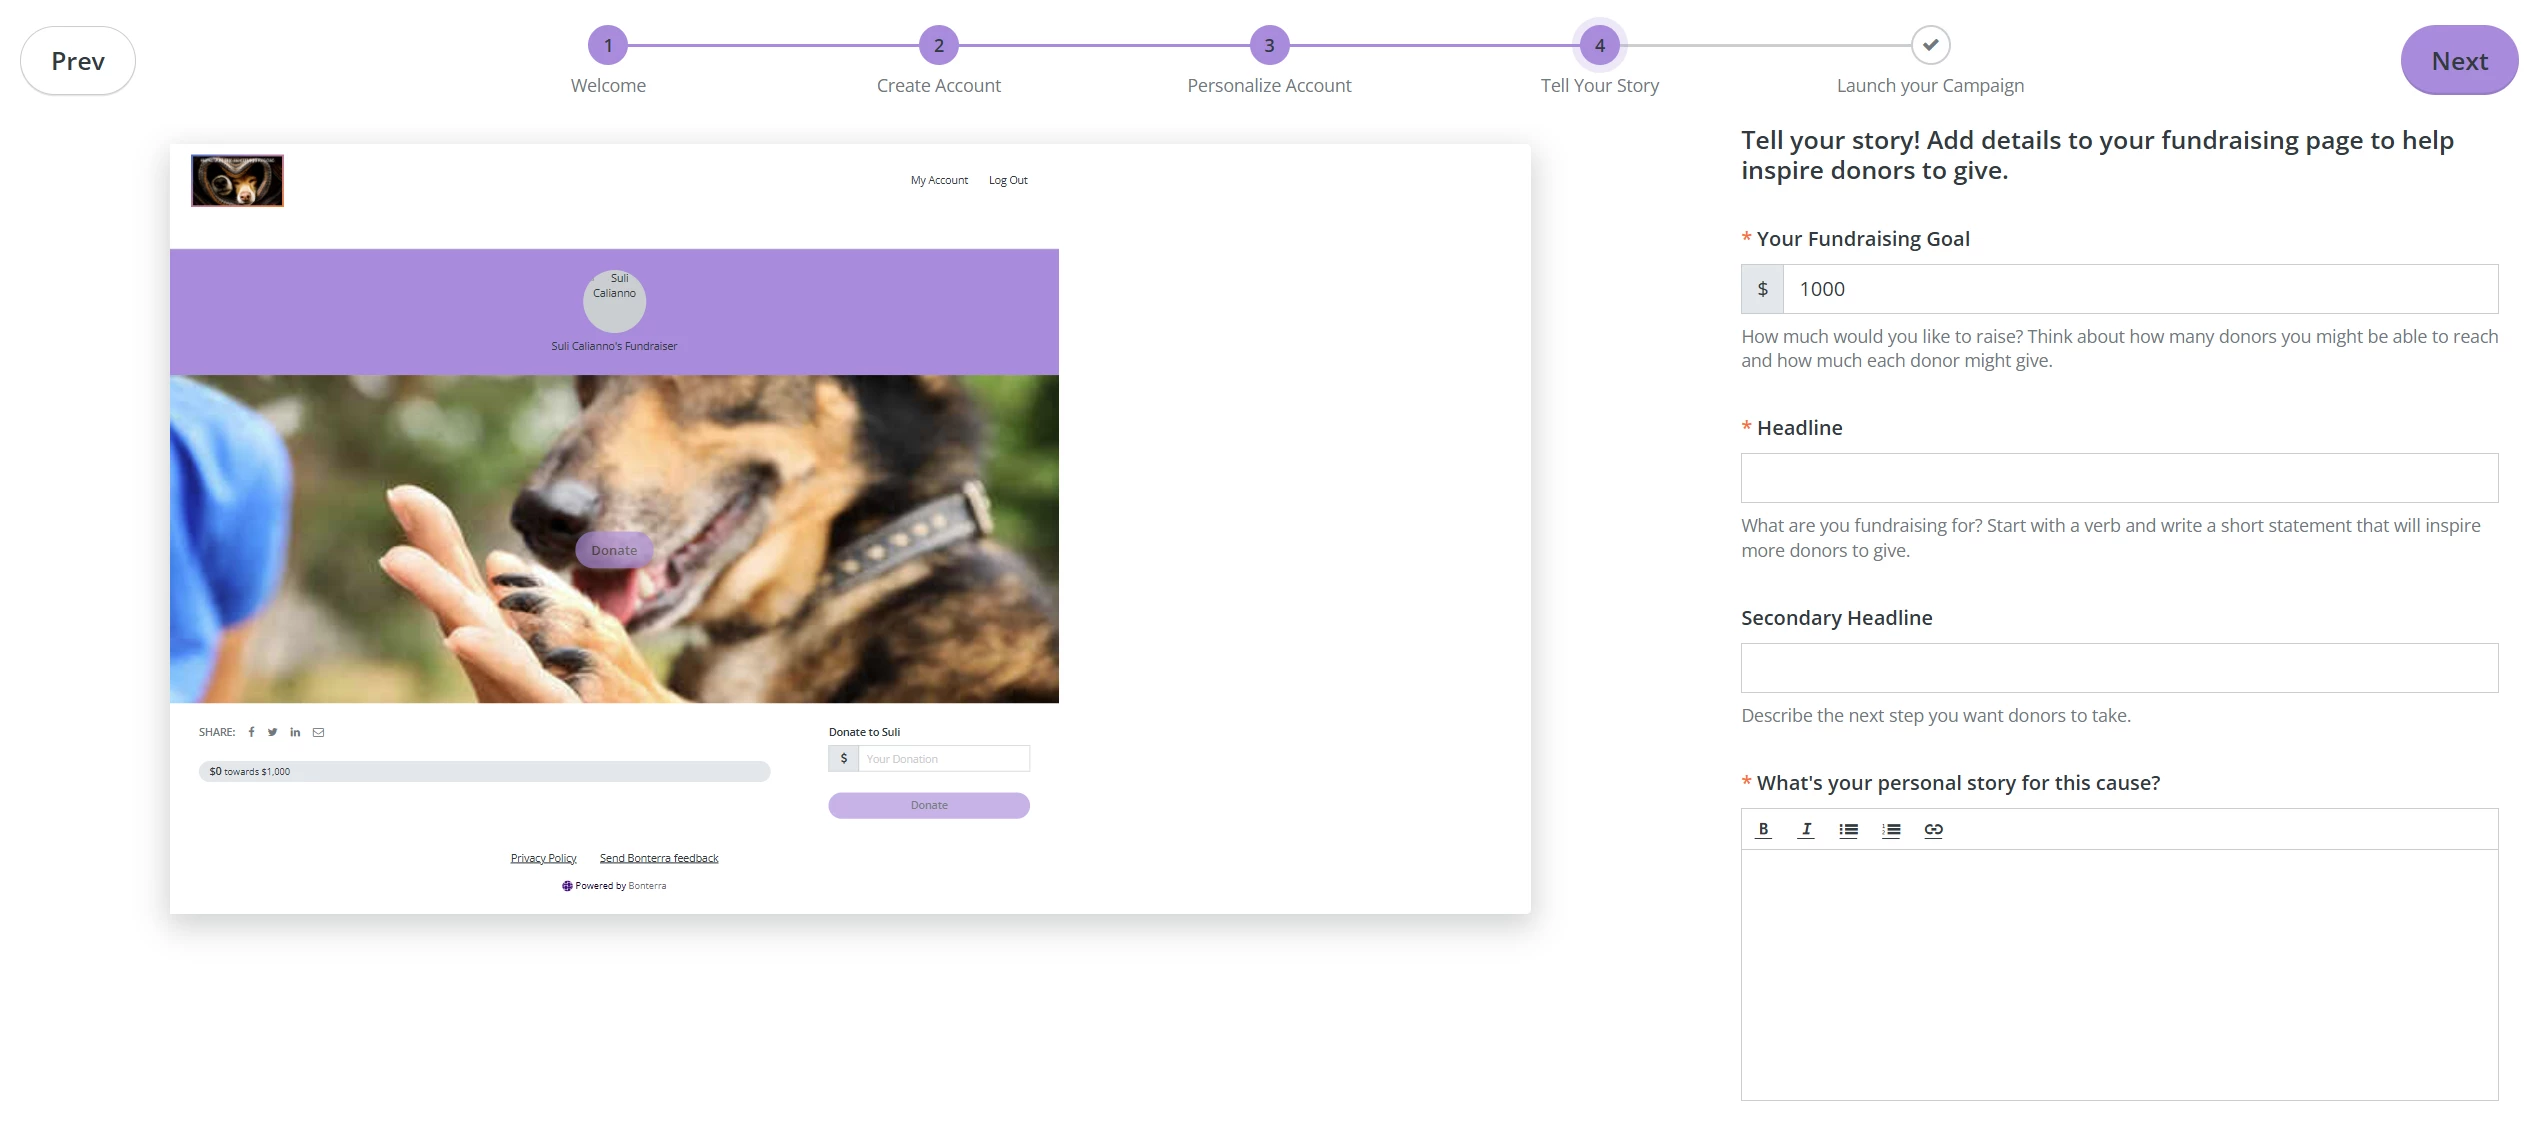Click the $0 towards $1,000 progress bar

point(485,771)
